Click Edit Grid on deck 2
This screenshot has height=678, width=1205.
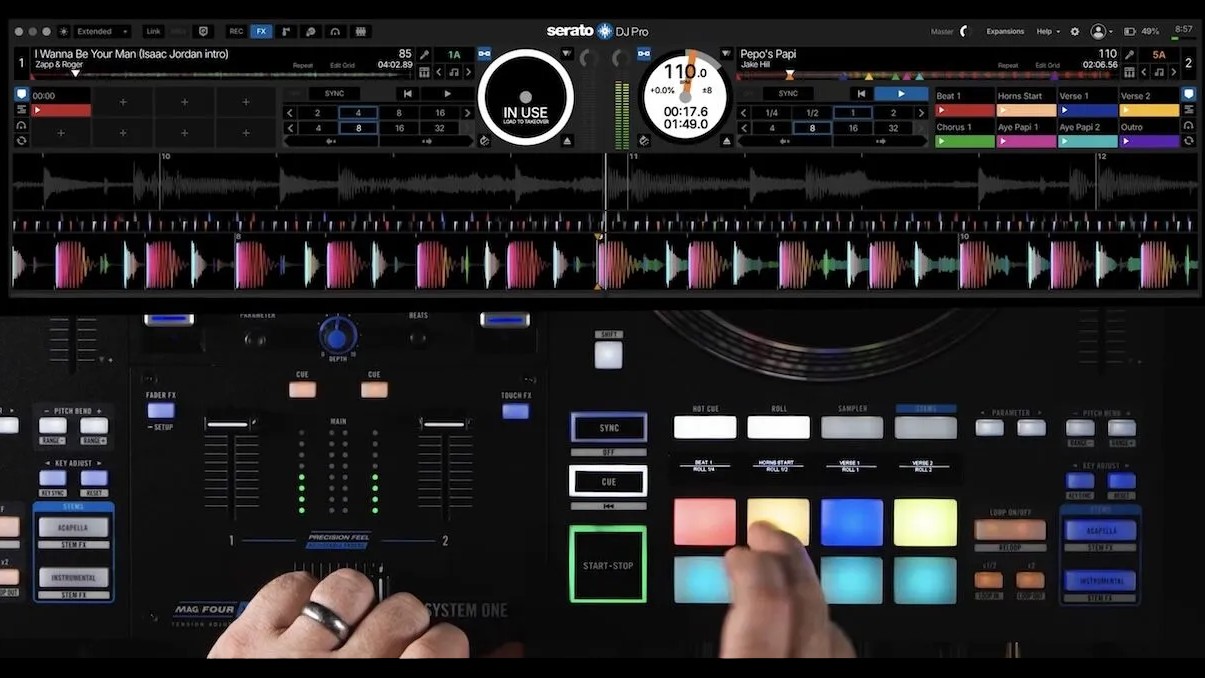pos(1047,66)
